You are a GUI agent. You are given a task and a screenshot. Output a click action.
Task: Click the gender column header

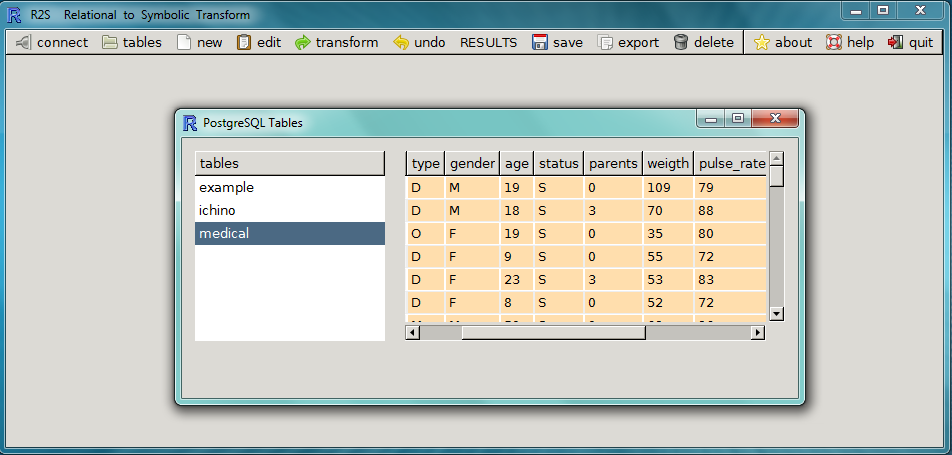(x=472, y=164)
